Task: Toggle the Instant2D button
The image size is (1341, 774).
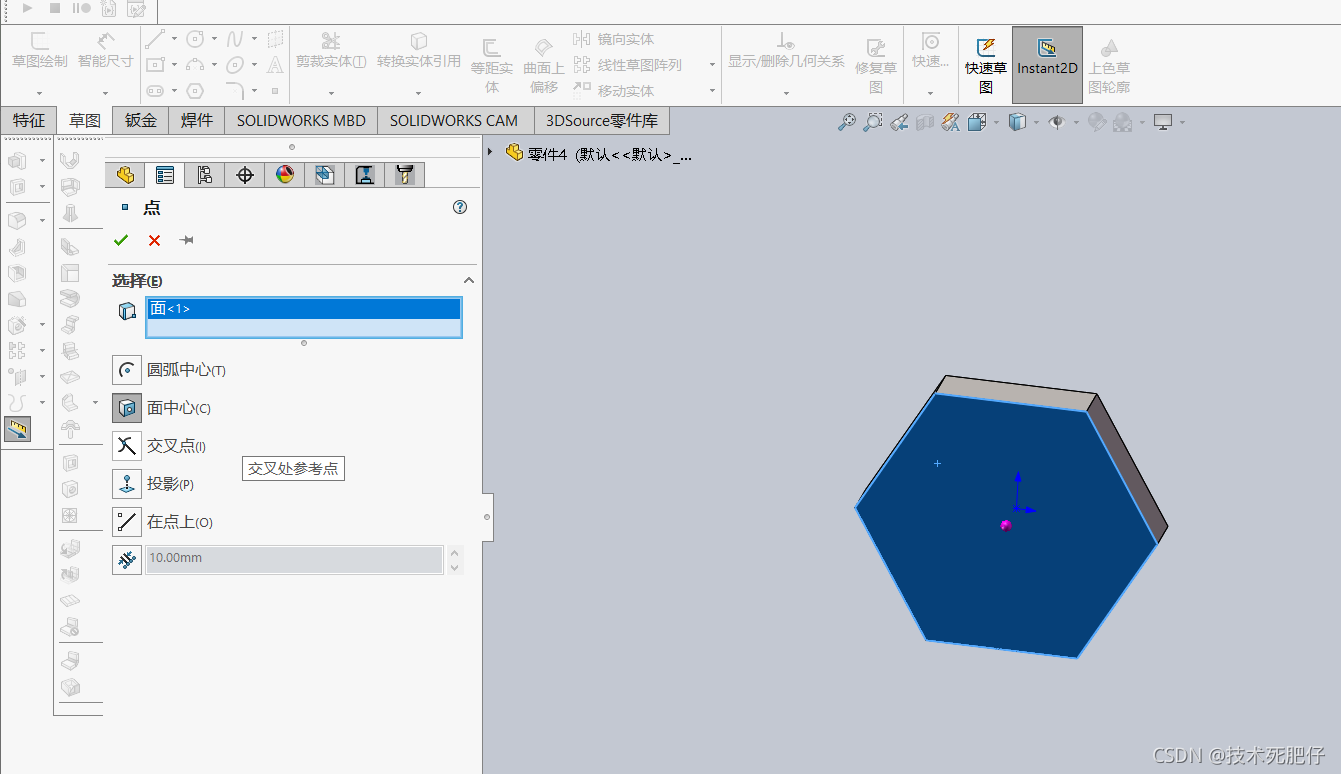Action: (1047, 64)
